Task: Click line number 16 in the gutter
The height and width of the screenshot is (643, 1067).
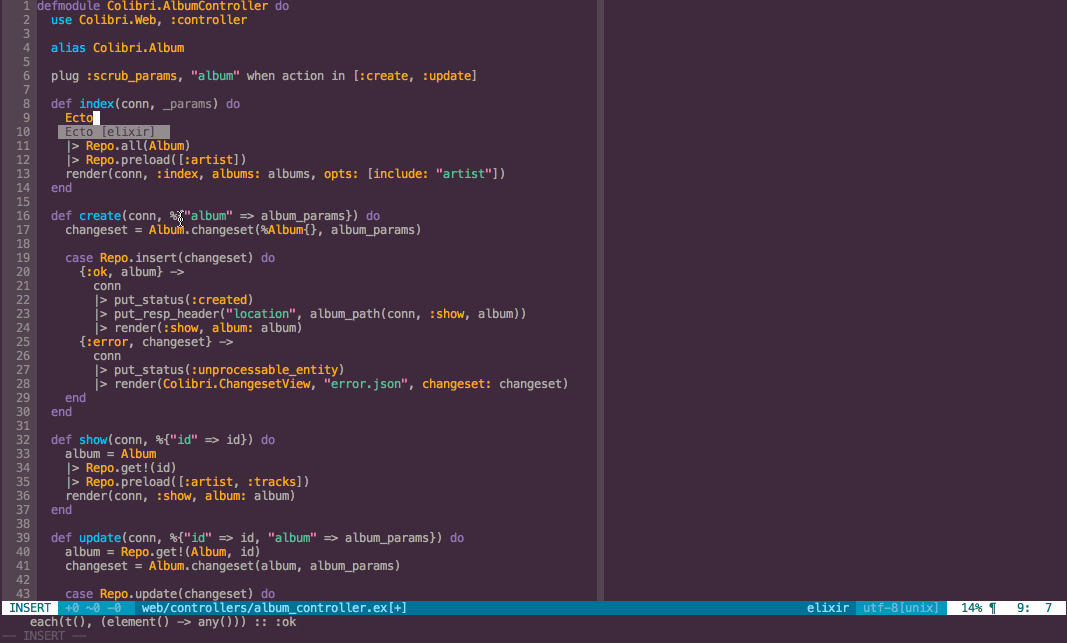Action: point(23,215)
